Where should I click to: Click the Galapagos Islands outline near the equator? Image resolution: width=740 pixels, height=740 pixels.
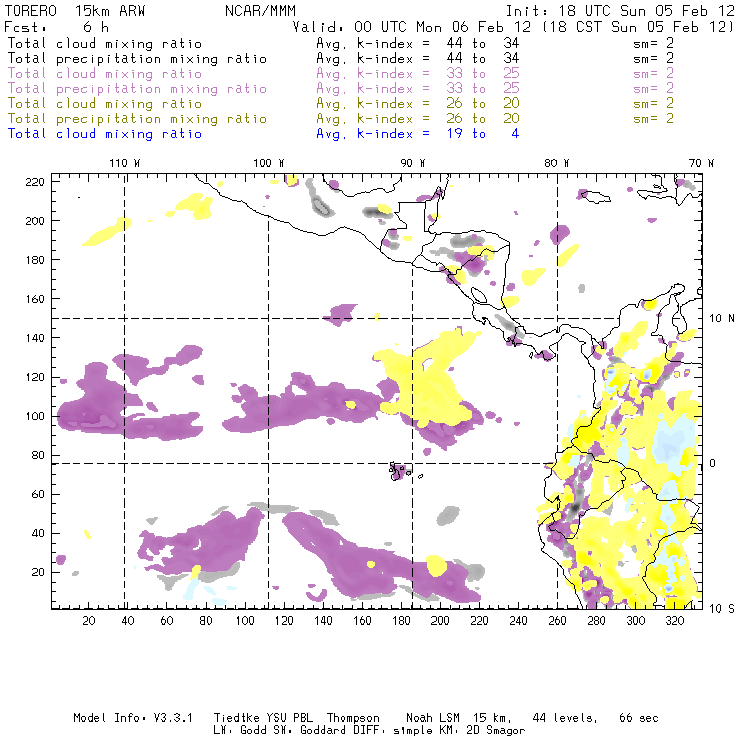[399, 471]
